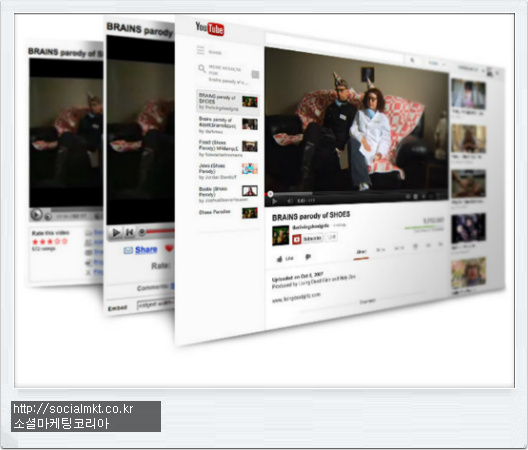528x450 pixels.
Task: Click the thumbs-up Like icon
Action: tap(279, 259)
